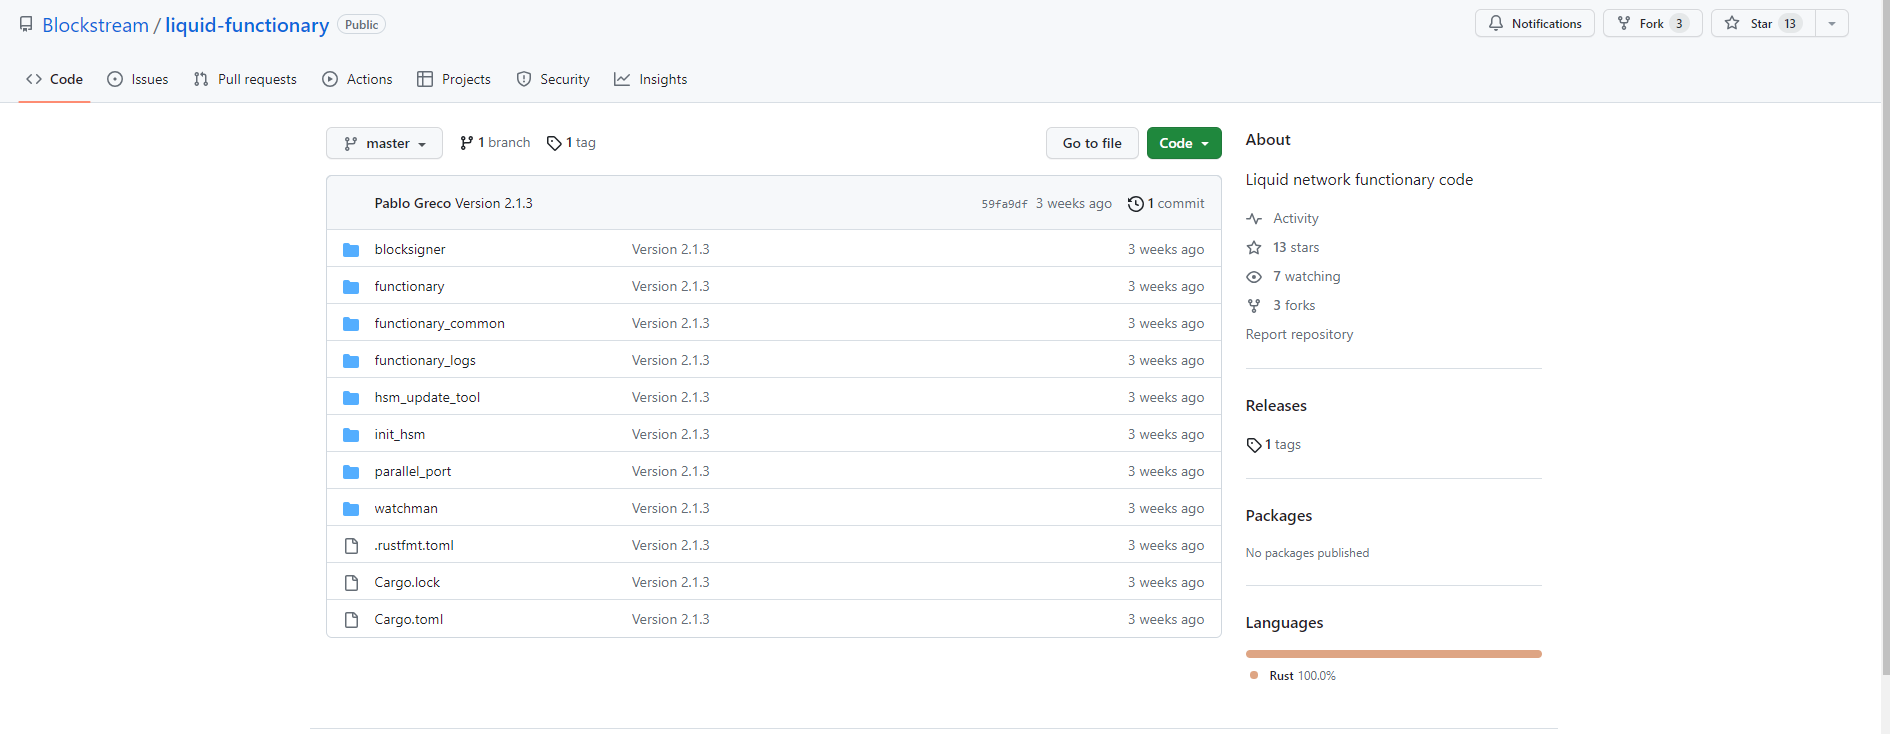Click the Cargo.lock file icon
The image size is (1890, 734).
[x=351, y=583]
